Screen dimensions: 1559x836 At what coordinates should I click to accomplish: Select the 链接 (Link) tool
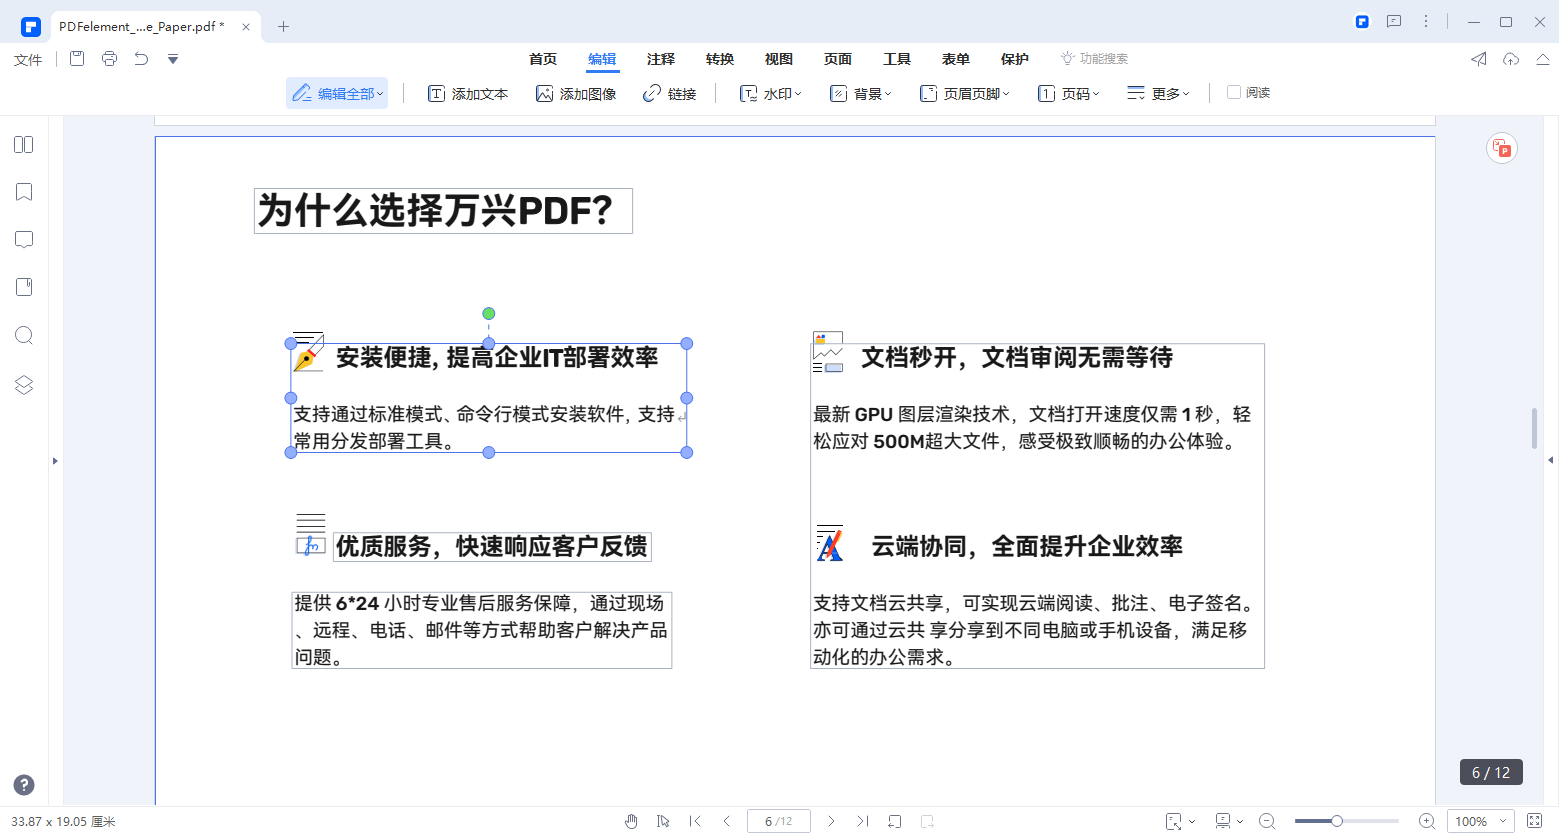pos(670,92)
